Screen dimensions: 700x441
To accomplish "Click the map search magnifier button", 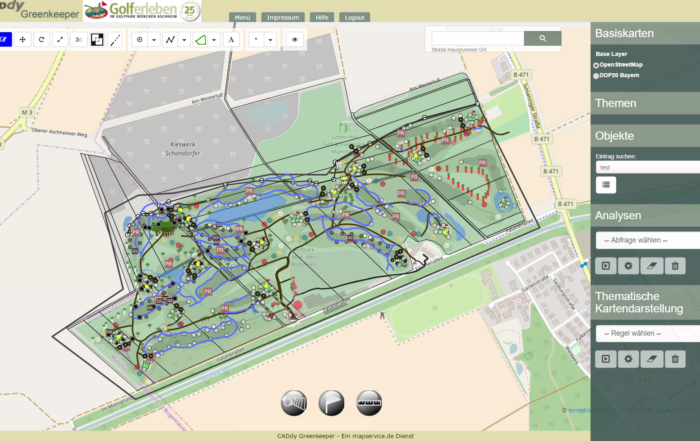I will 543,38.
